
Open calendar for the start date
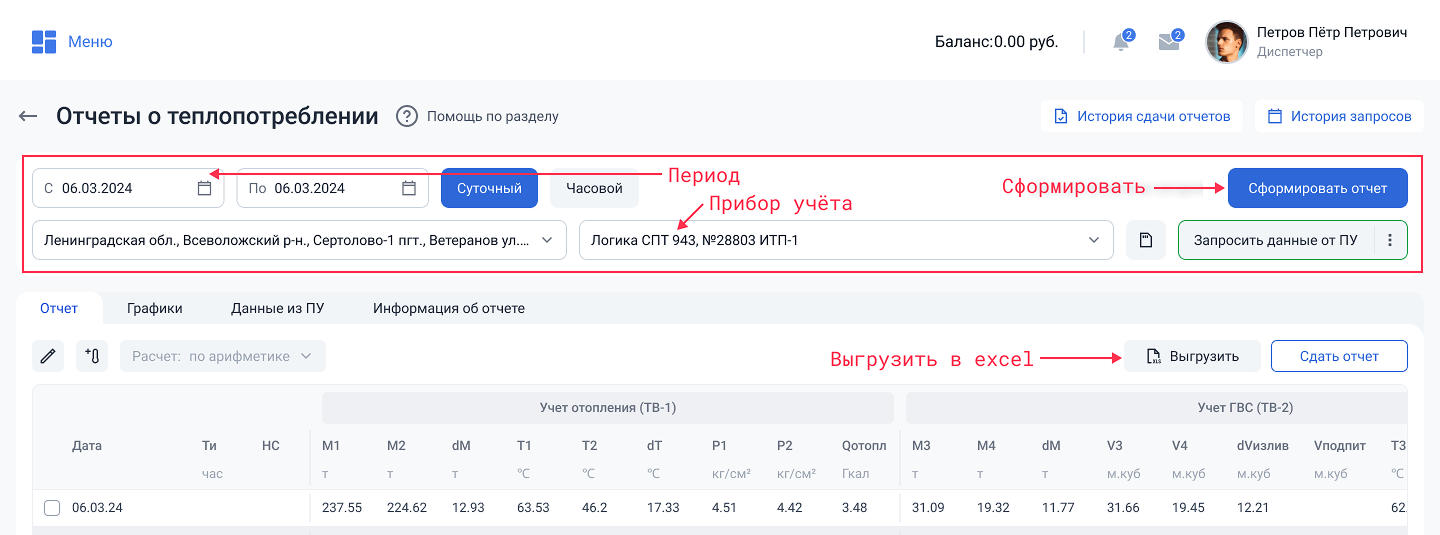tap(204, 188)
